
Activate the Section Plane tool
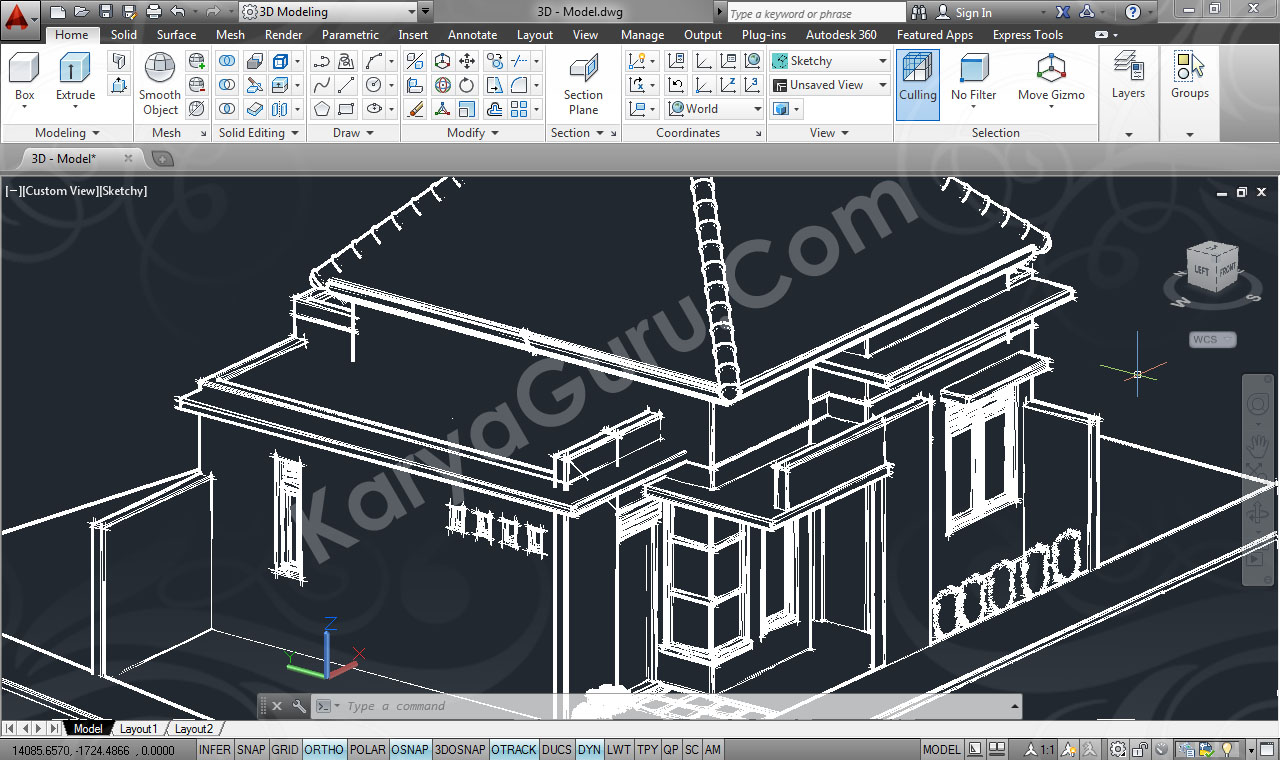(583, 70)
